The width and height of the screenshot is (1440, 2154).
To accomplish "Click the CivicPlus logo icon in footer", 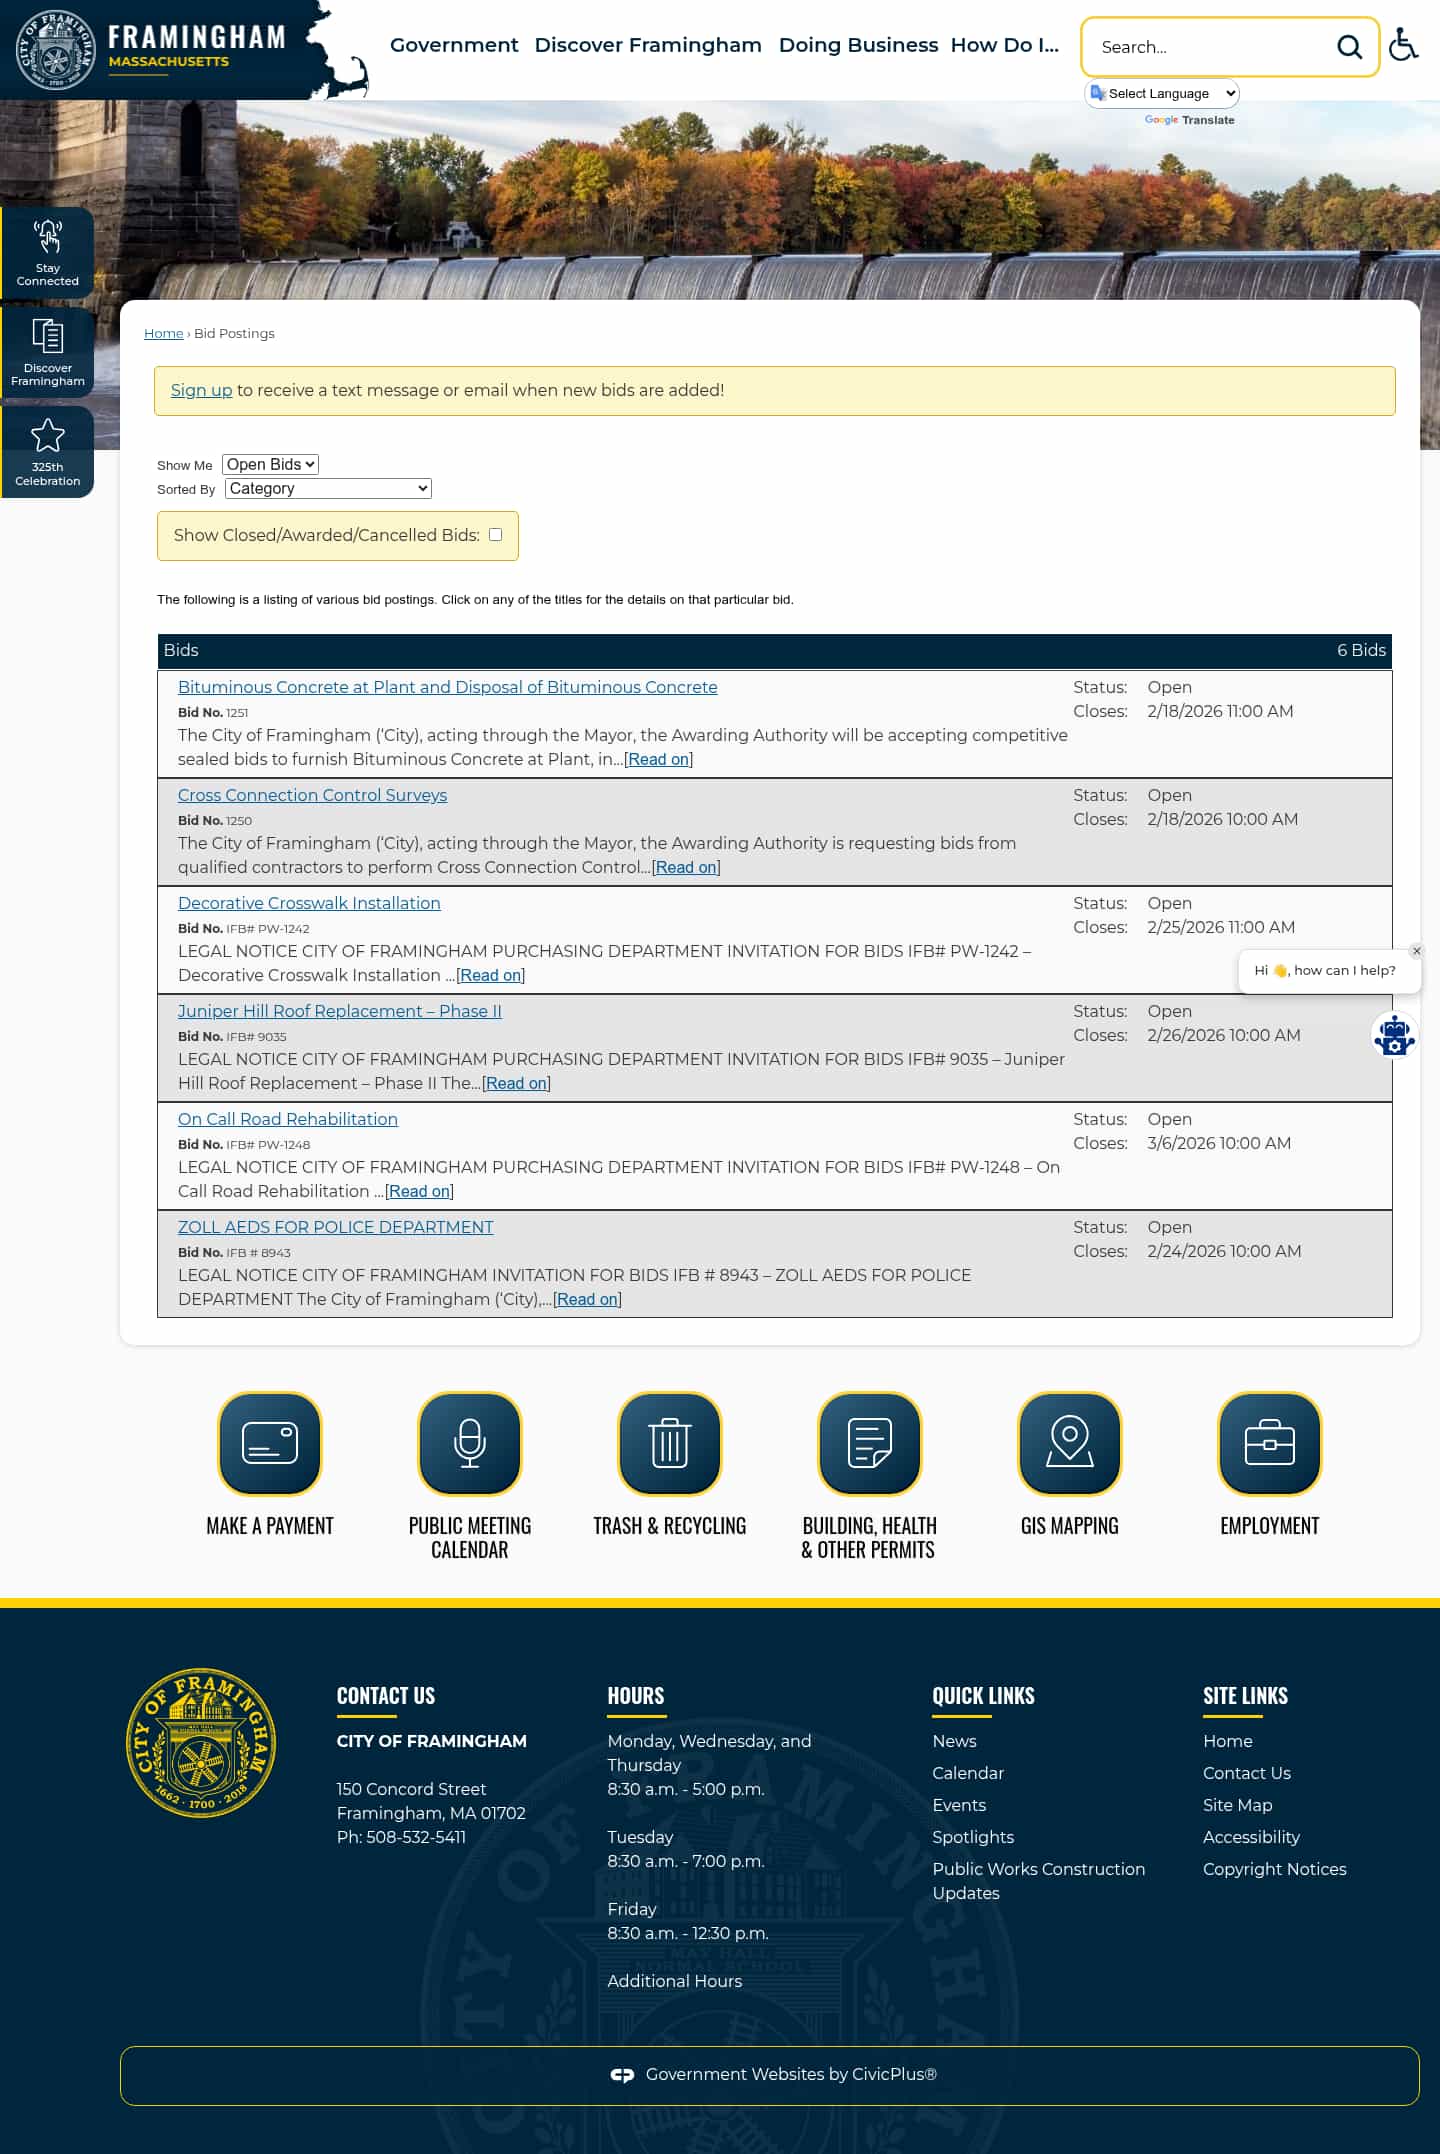I will [x=622, y=2075].
